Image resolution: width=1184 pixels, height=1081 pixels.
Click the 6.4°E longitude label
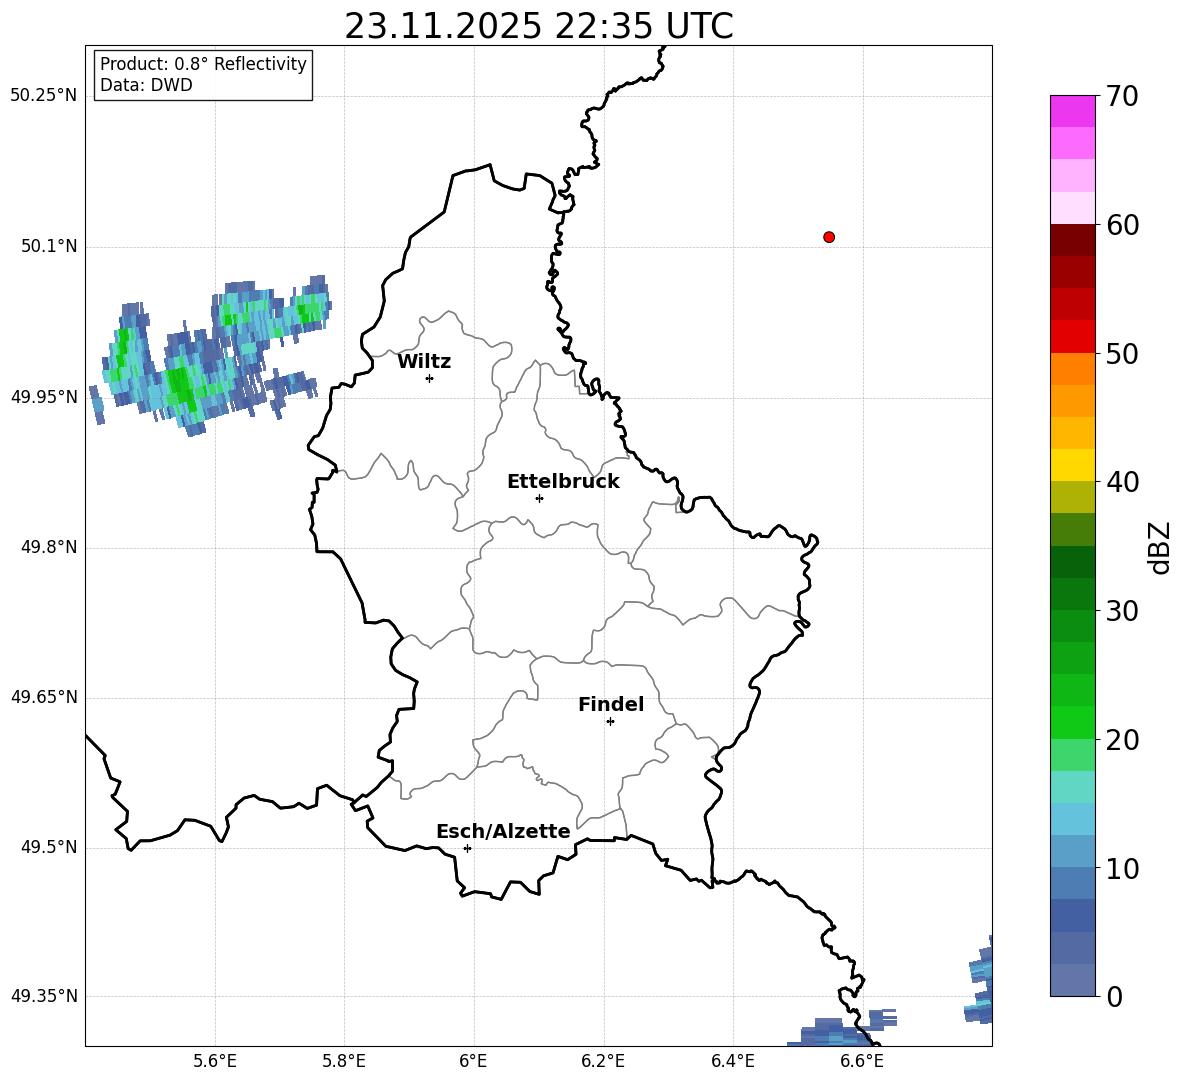[x=732, y=1061]
